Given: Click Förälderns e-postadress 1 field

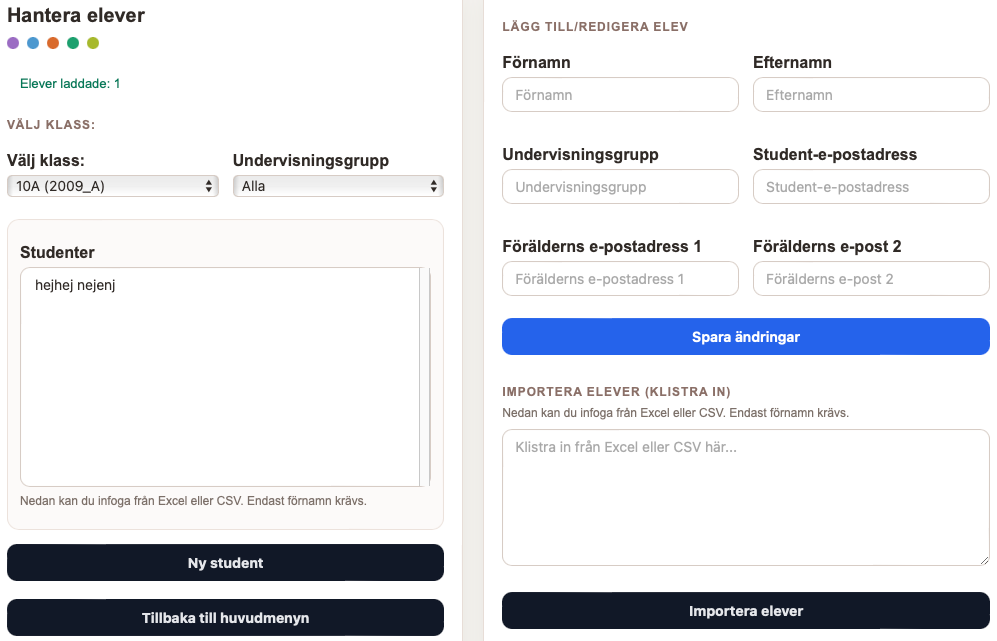Looking at the screenshot, I should point(620,279).
